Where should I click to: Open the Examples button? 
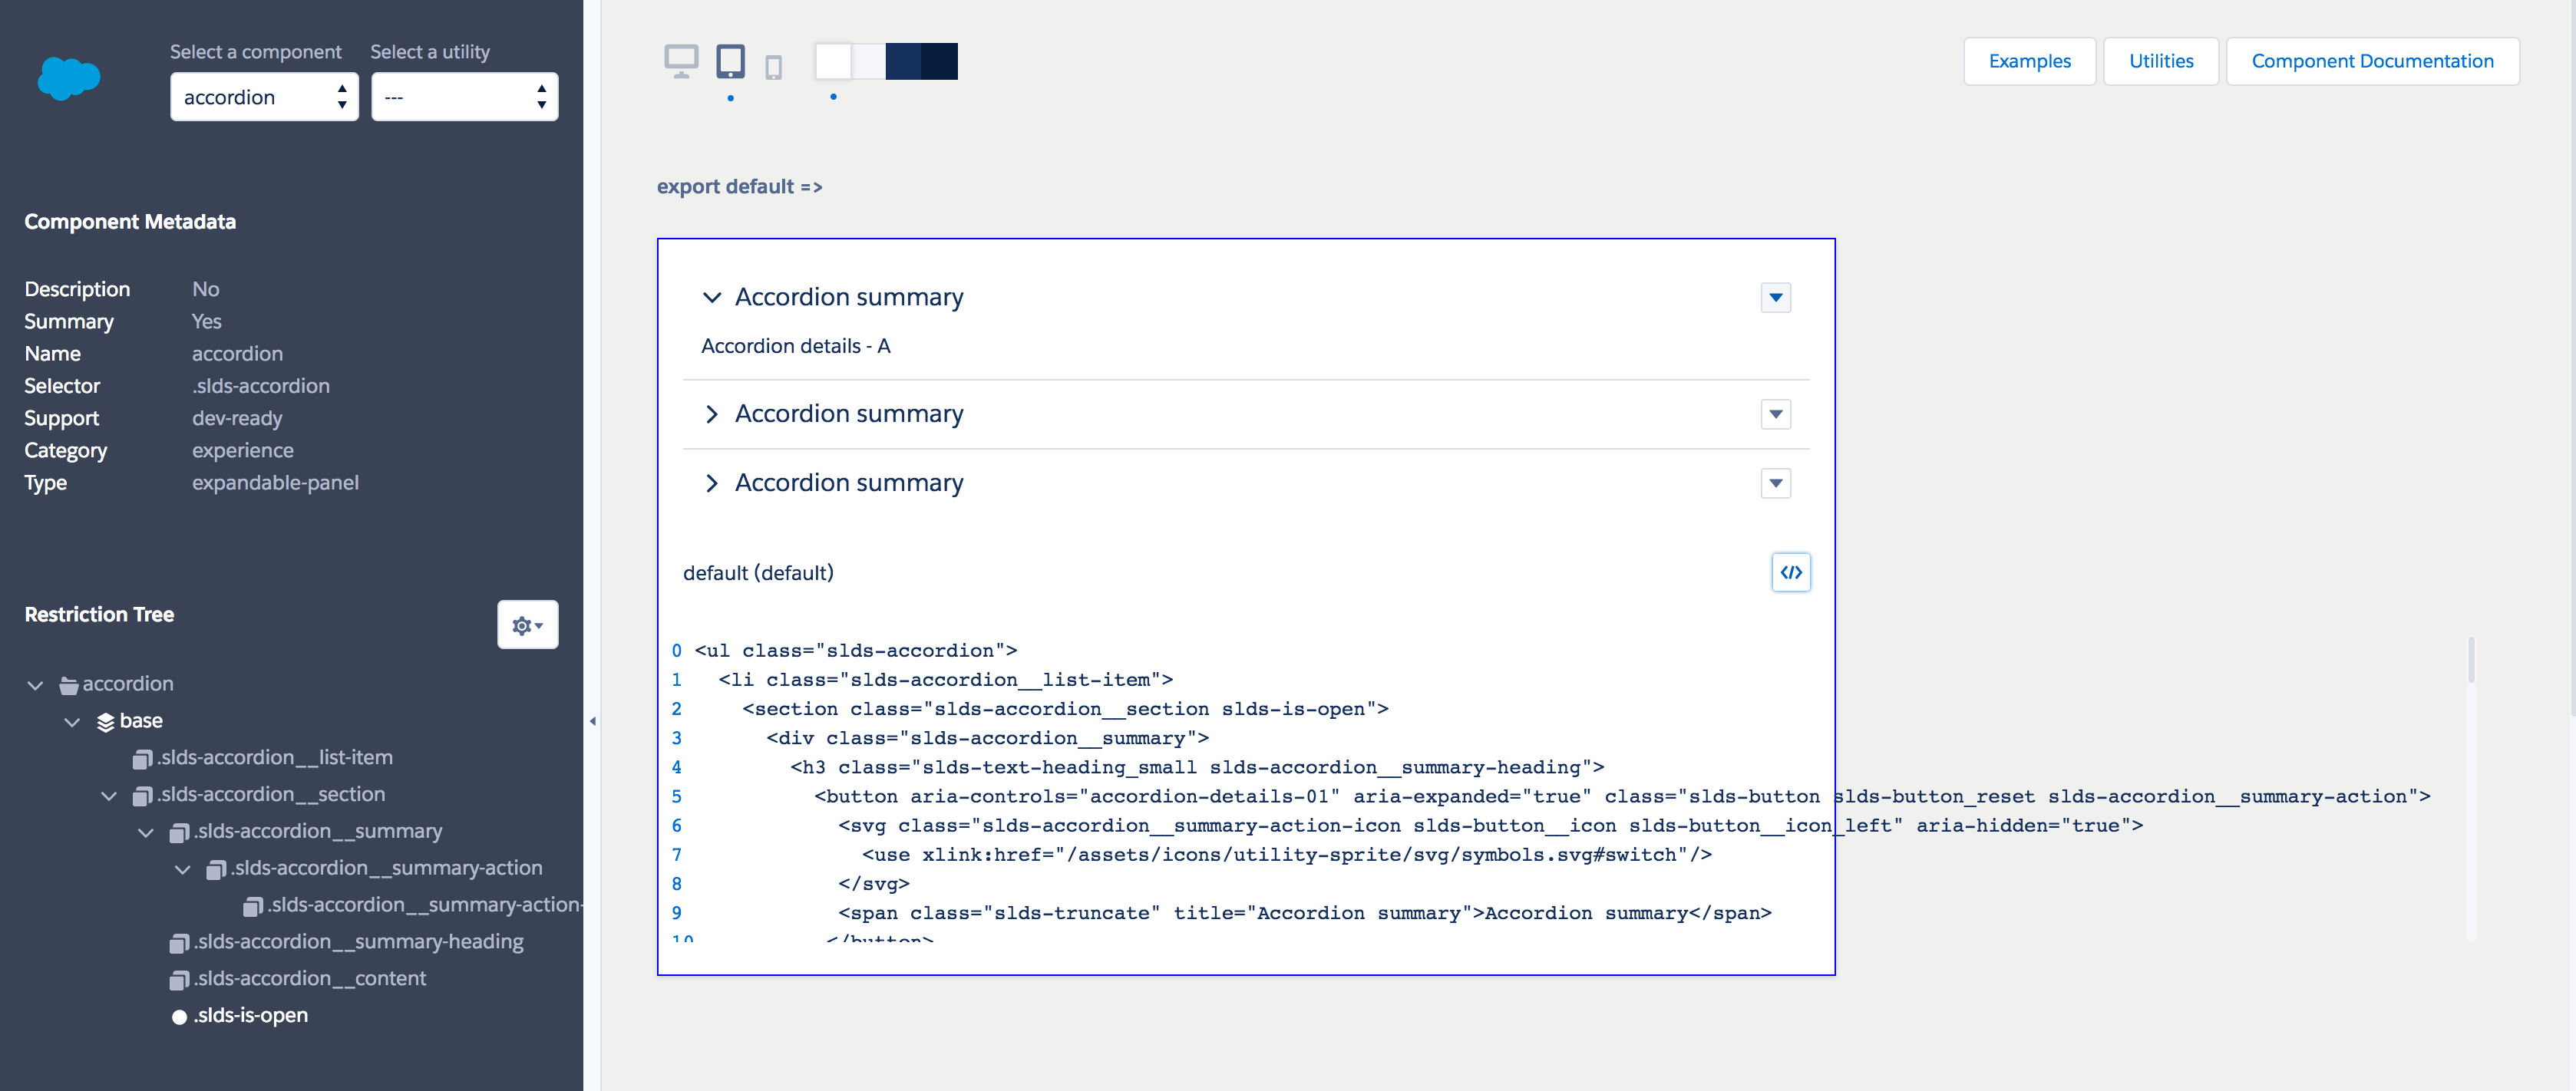point(2029,61)
